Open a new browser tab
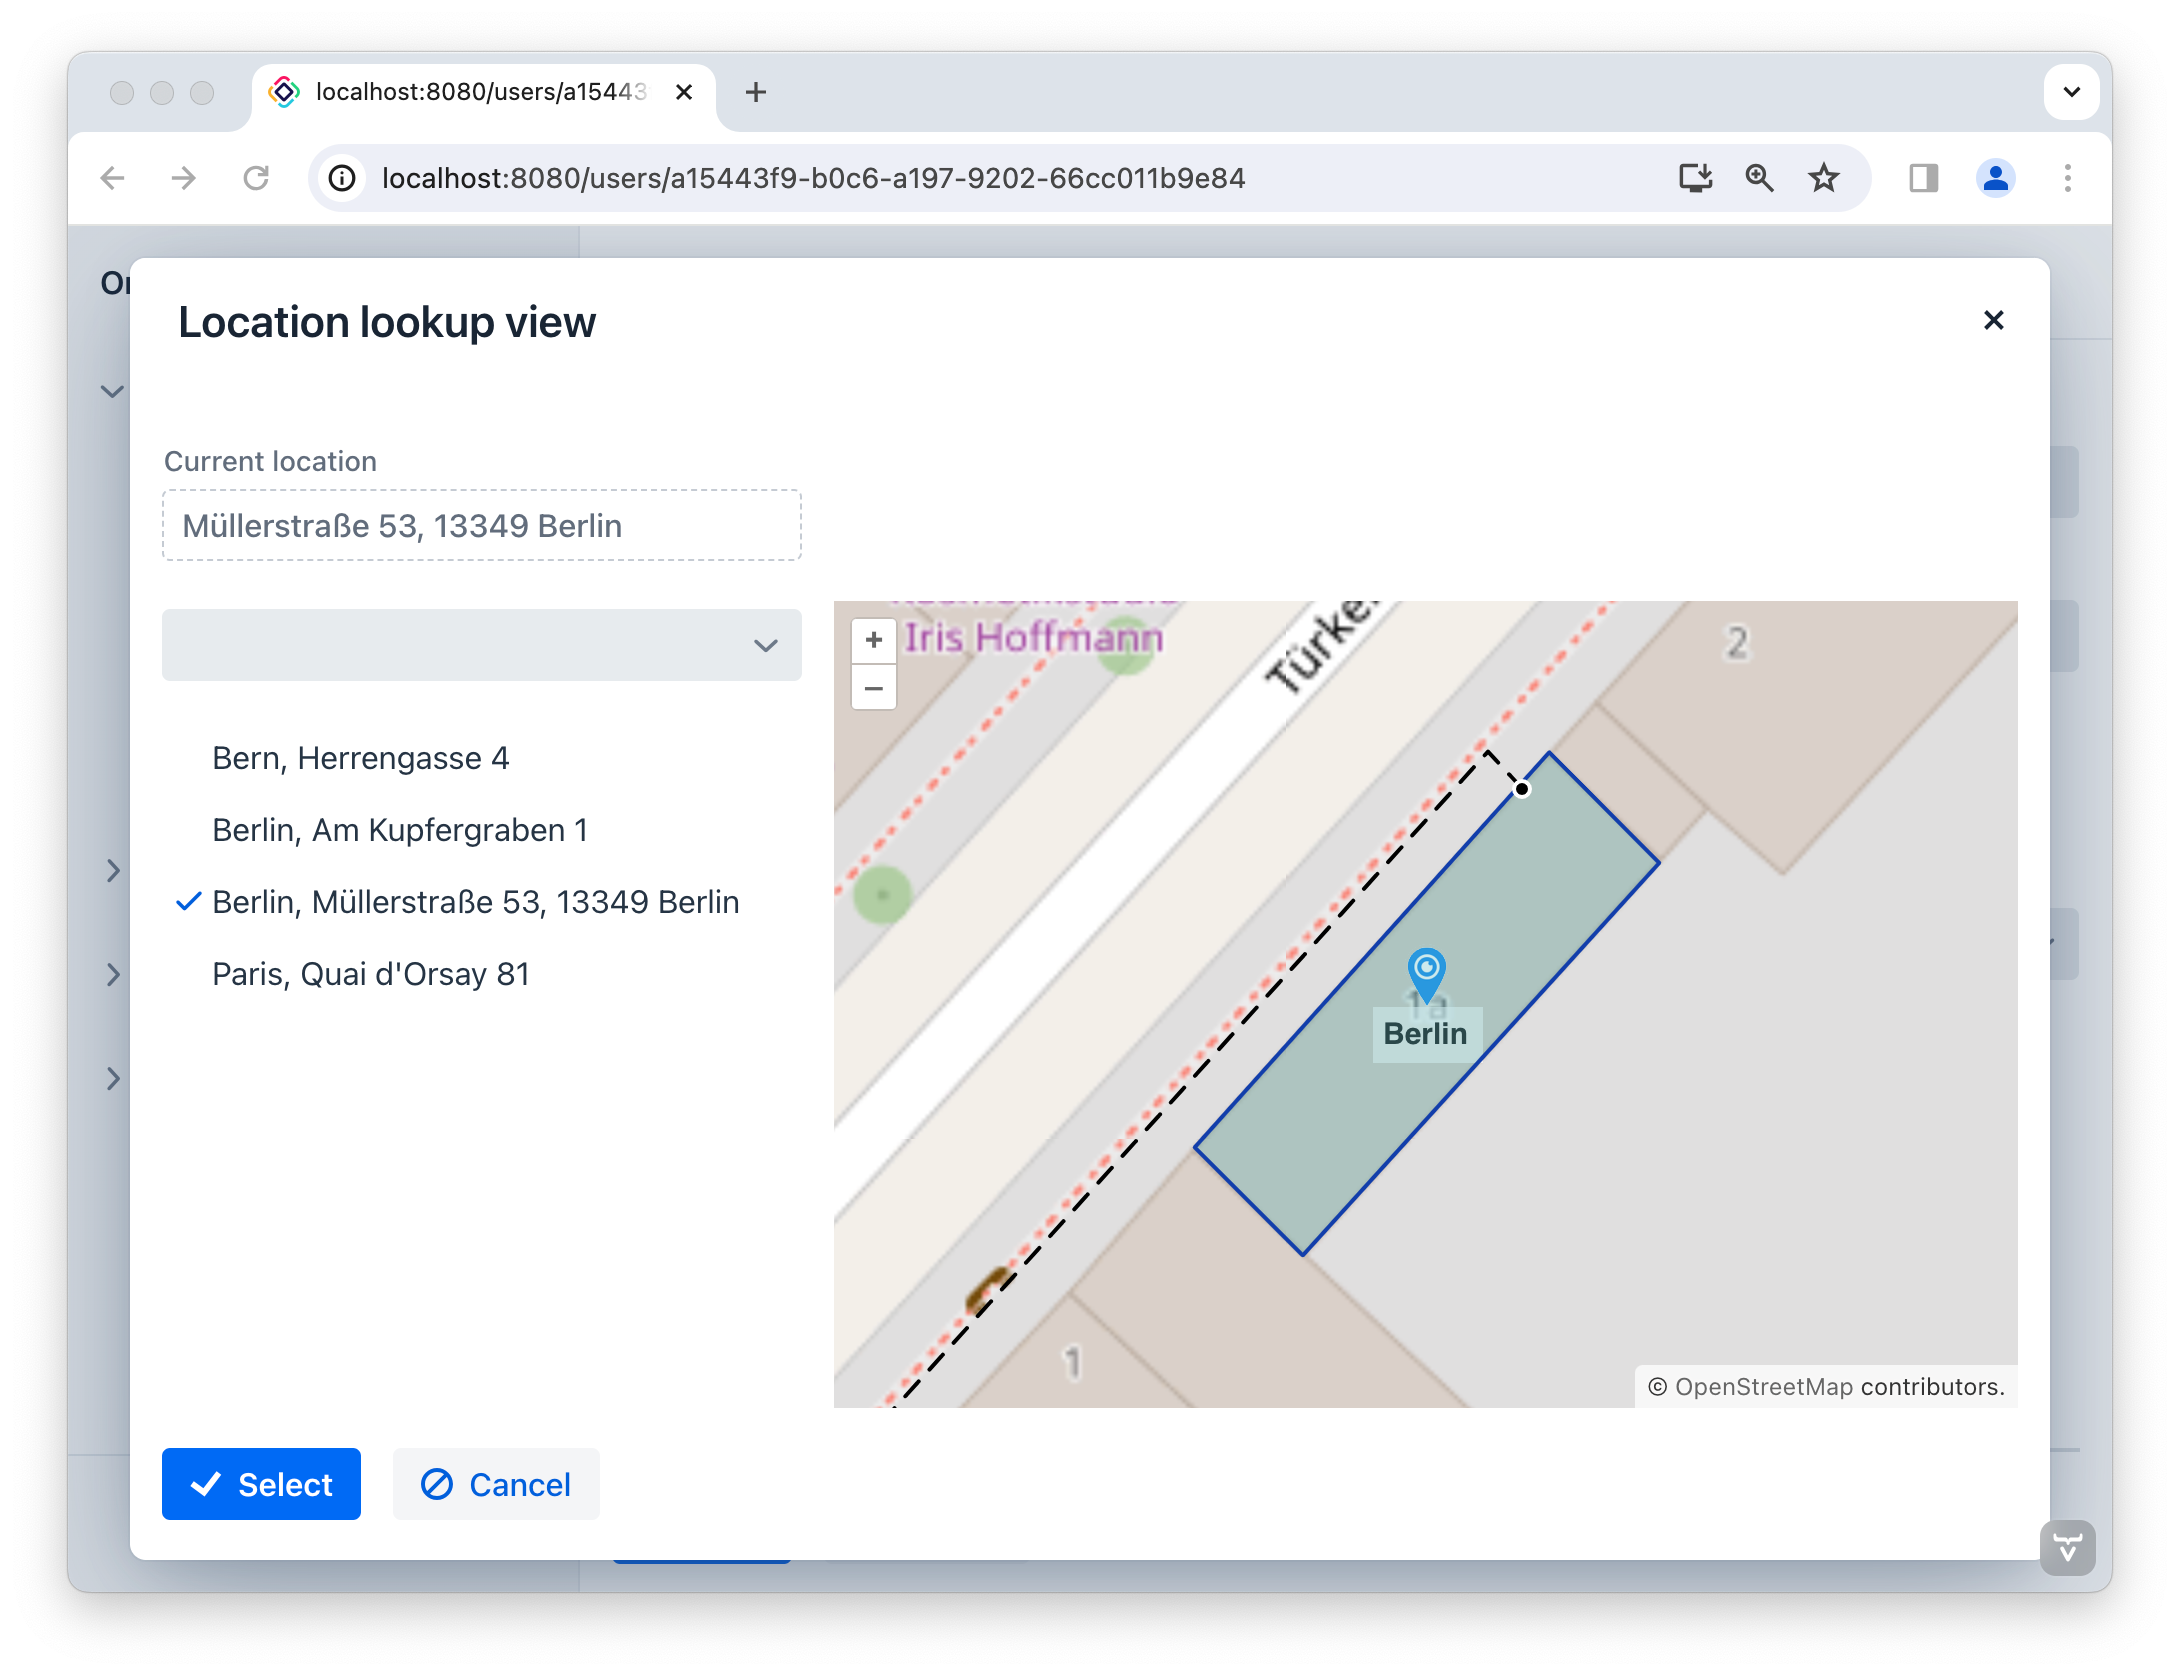Viewport: 2180px width, 1676px height. point(756,92)
